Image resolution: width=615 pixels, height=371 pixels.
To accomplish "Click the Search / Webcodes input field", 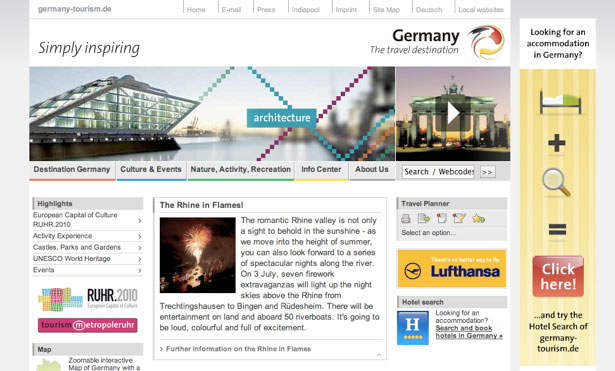I will [438, 172].
